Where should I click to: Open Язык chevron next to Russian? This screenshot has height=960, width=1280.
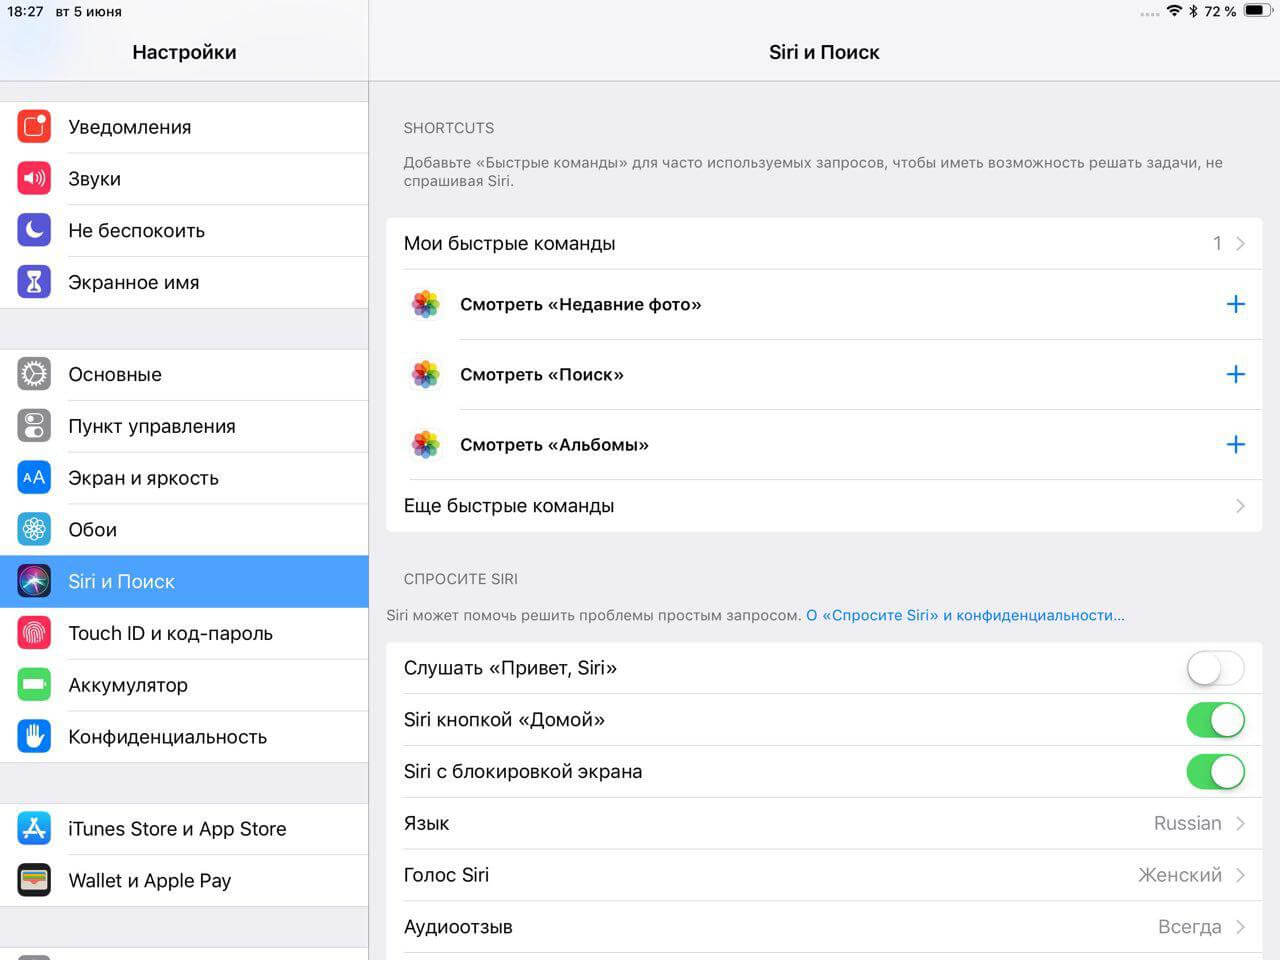pyautogui.click(x=1240, y=823)
